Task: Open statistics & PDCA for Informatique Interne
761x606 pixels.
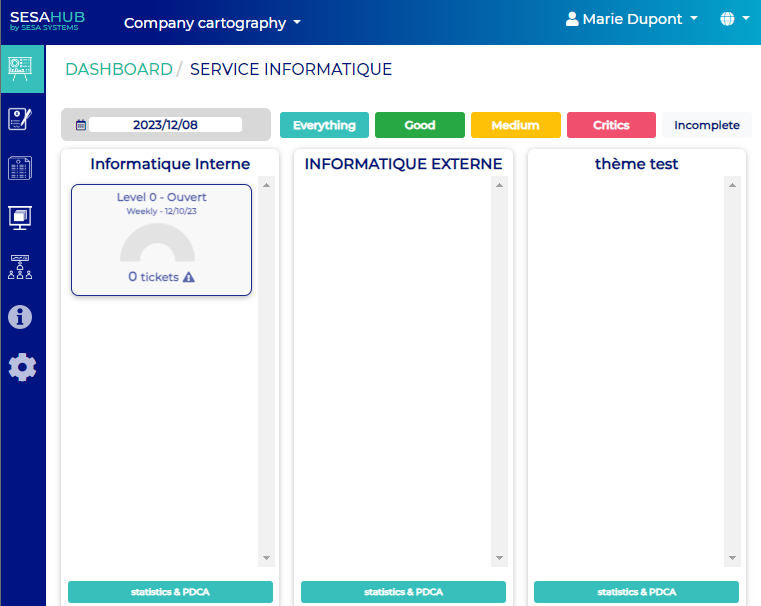Action: [170, 592]
